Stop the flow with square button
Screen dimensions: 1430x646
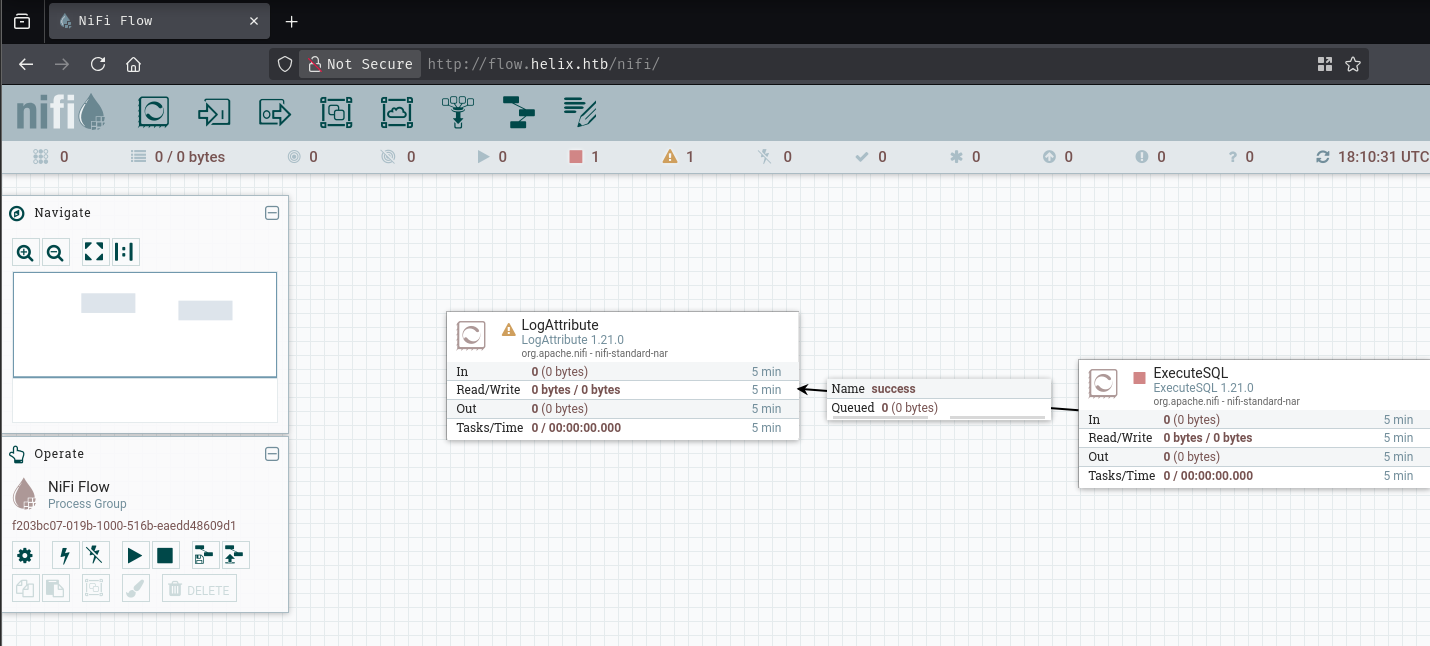tap(165, 555)
